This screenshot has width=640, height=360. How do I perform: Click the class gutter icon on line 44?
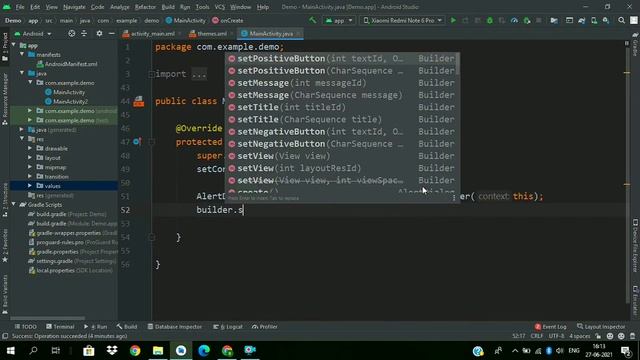pyautogui.click(x=139, y=101)
